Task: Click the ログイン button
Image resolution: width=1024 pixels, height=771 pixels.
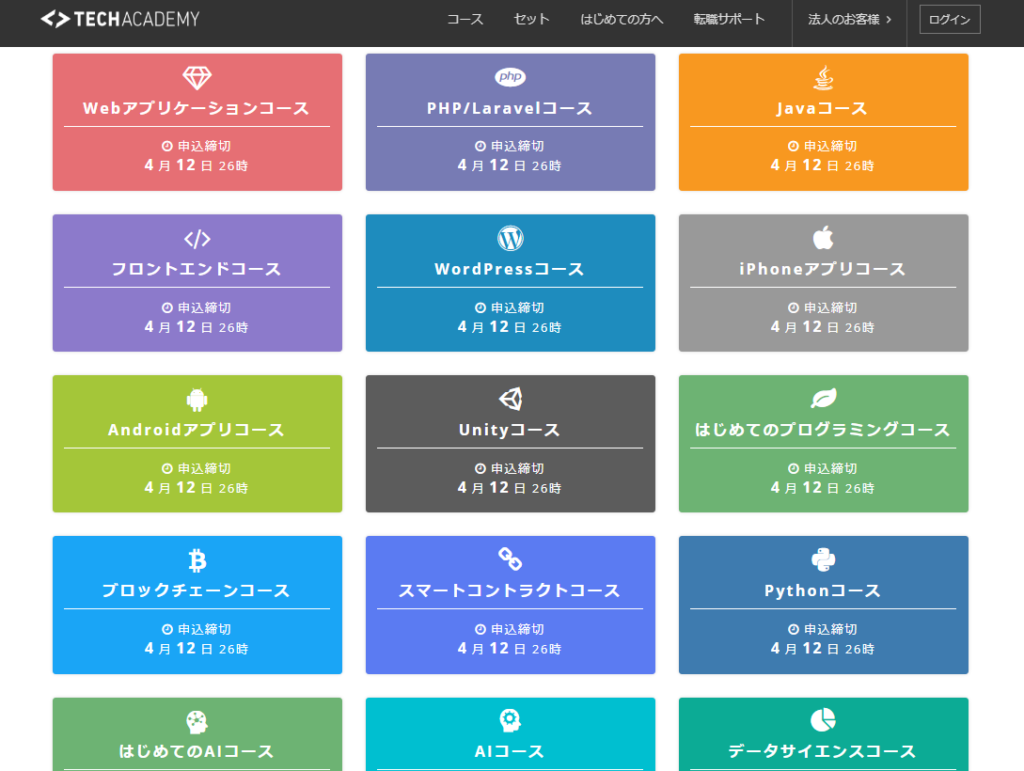Action: click(x=950, y=20)
